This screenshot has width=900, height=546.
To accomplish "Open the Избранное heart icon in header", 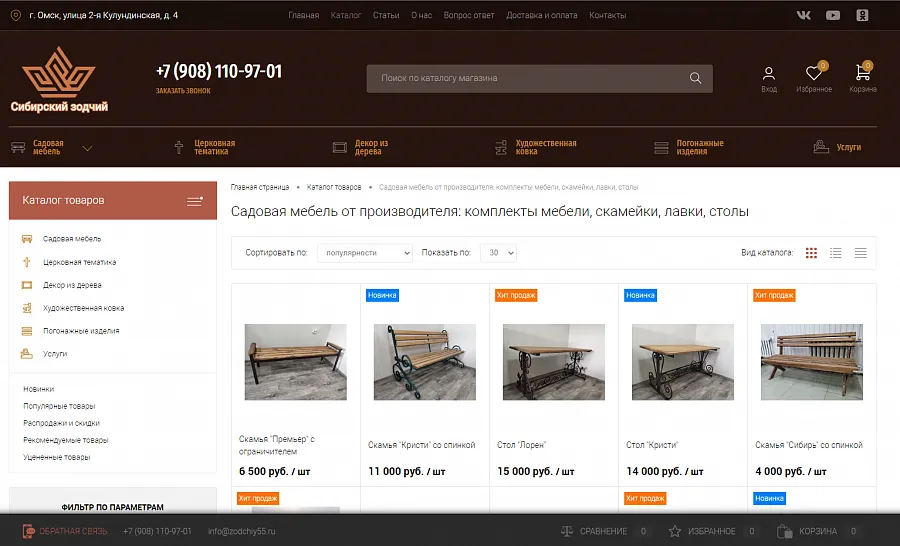I will 813,73.
